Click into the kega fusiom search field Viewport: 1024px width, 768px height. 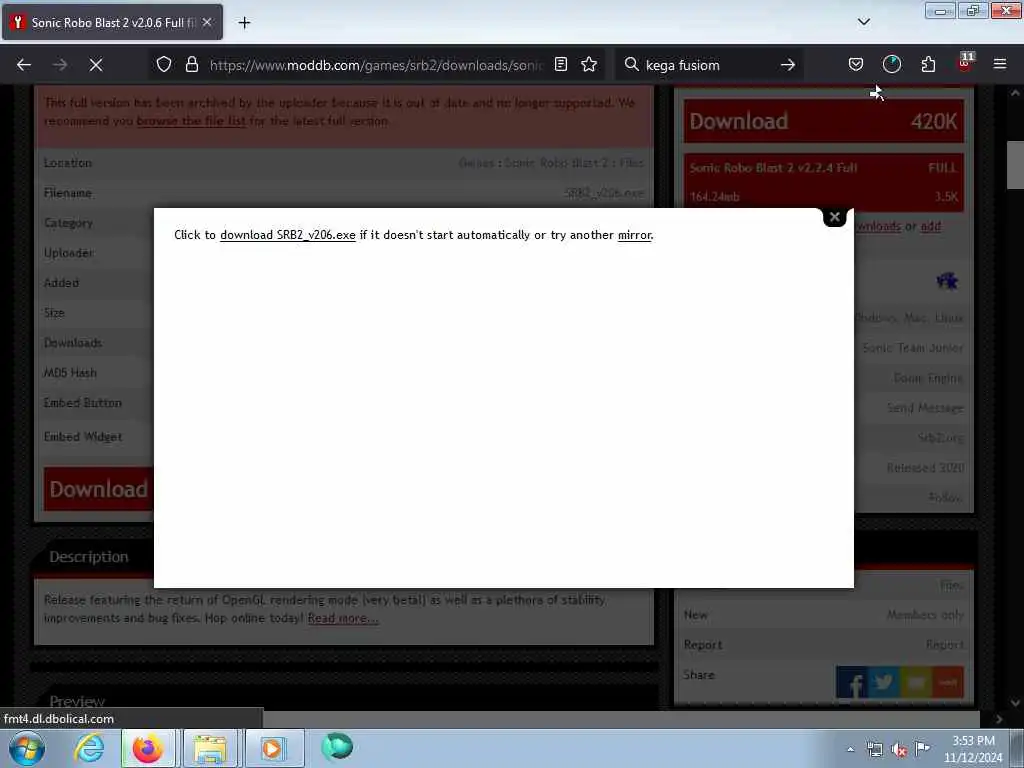click(709, 65)
